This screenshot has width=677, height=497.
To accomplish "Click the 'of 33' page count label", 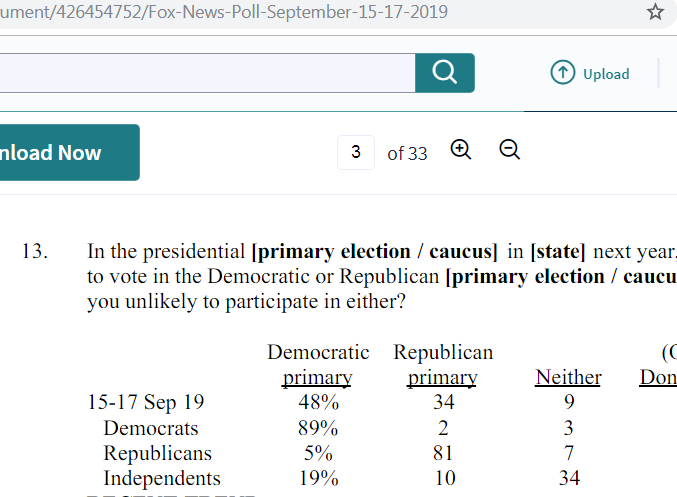I will 407,154.
